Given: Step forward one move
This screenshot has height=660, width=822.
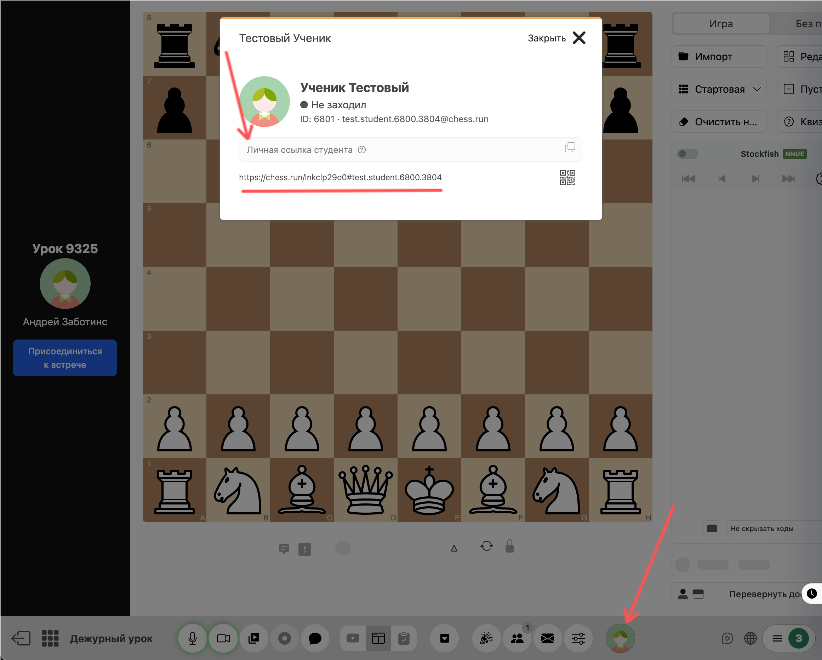Looking at the screenshot, I should pyautogui.click(x=755, y=179).
